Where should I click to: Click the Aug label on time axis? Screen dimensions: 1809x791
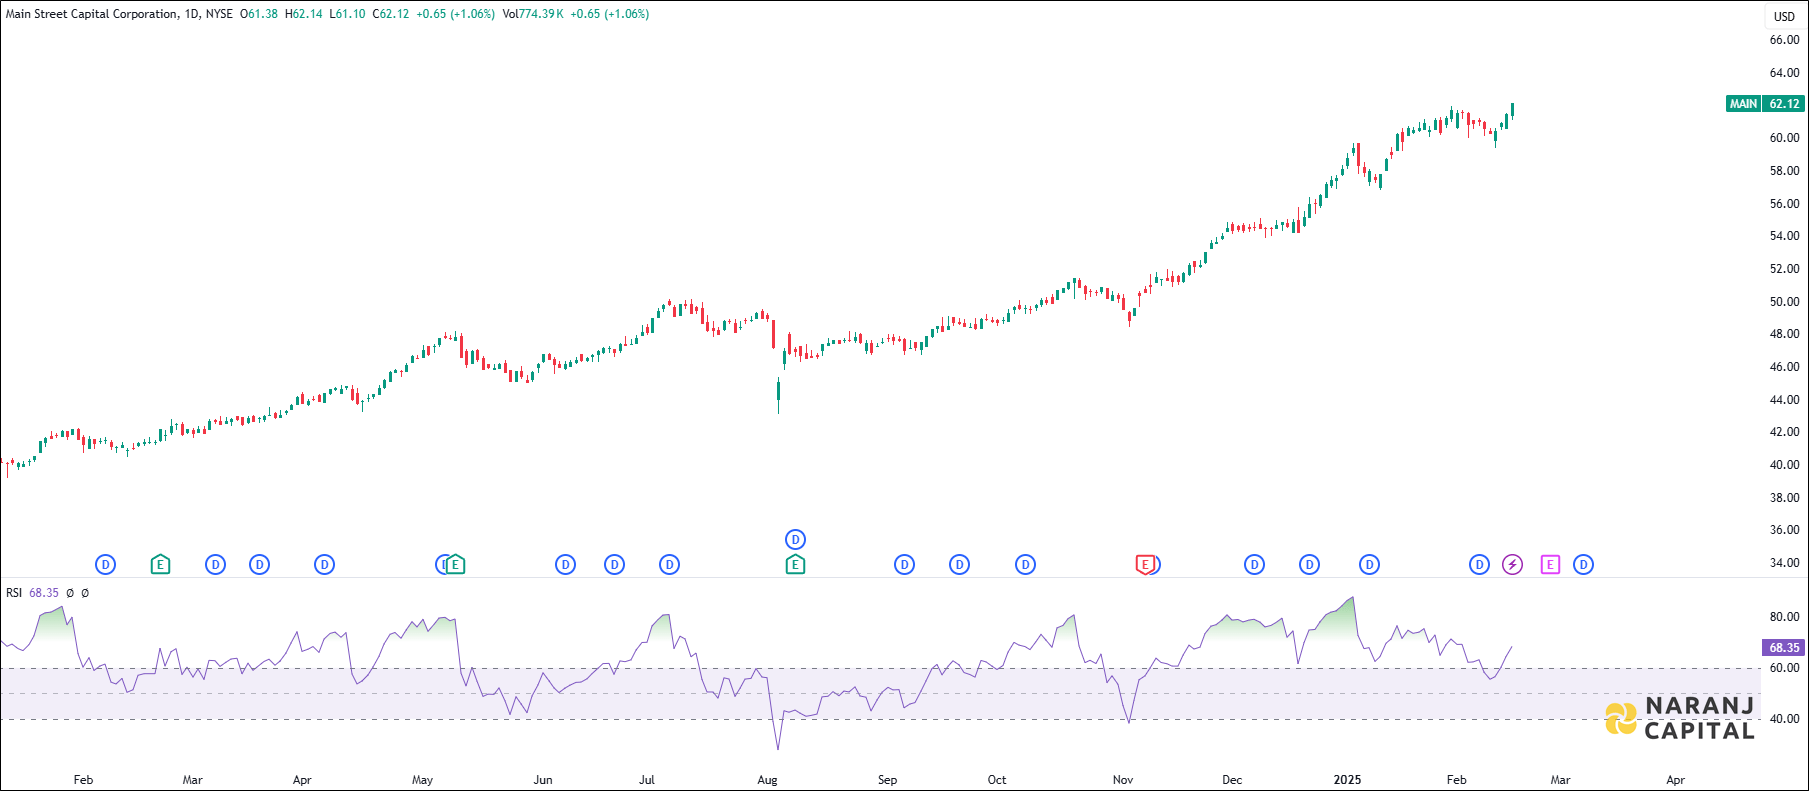pos(767,780)
